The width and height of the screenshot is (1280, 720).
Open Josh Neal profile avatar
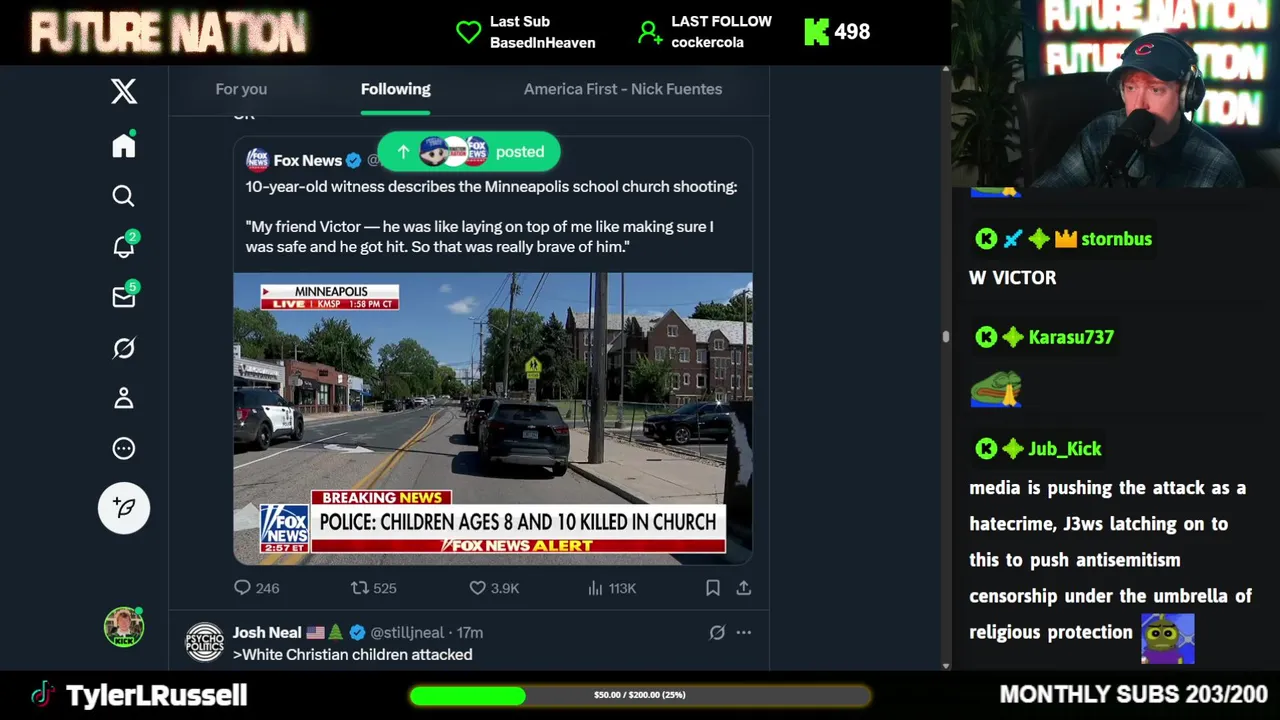[205, 642]
